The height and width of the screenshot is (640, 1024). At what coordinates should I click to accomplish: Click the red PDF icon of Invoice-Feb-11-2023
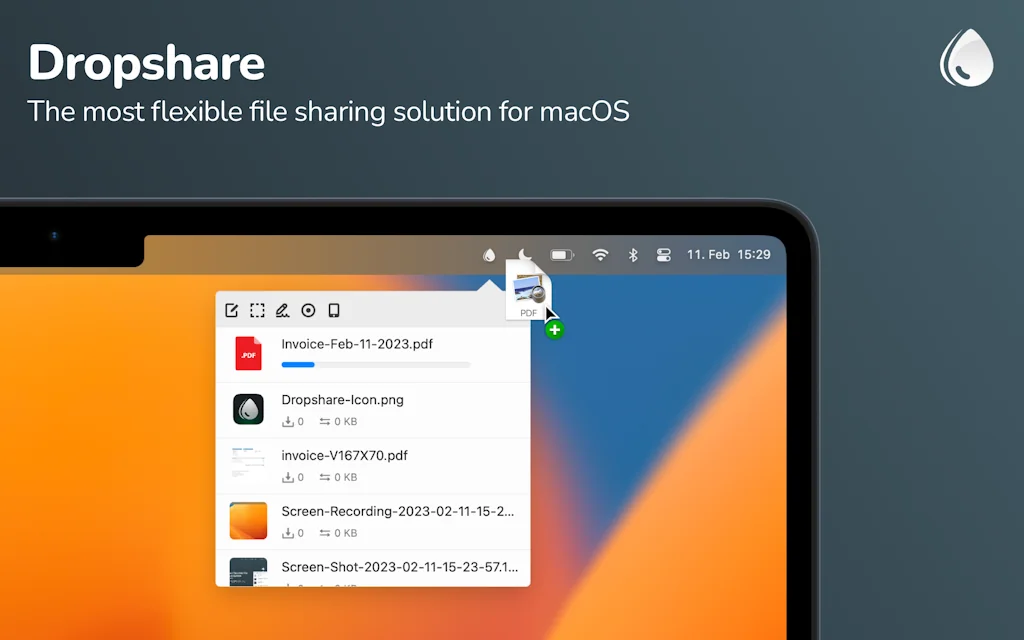point(248,353)
